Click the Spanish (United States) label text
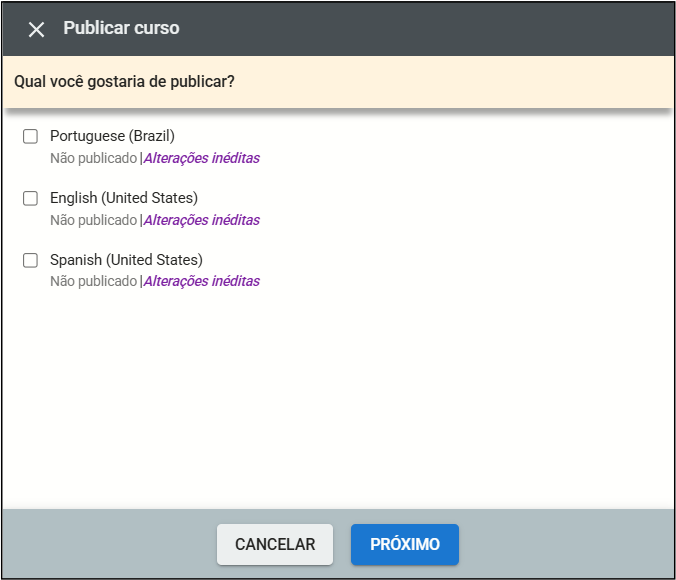 [126, 260]
